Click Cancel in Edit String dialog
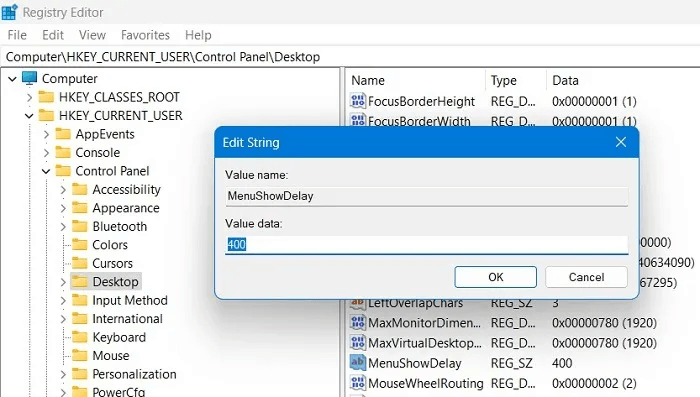 (x=586, y=277)
